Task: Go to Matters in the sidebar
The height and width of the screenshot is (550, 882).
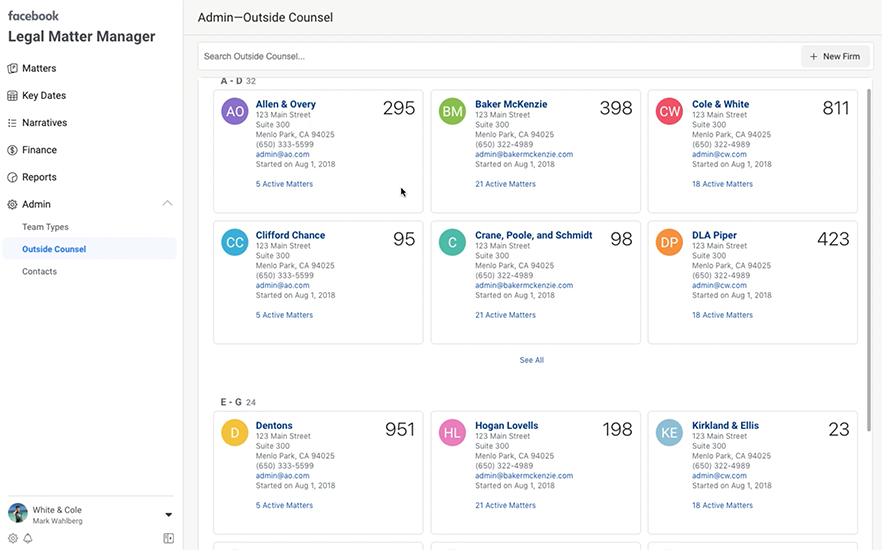Action: coord(39,69)
